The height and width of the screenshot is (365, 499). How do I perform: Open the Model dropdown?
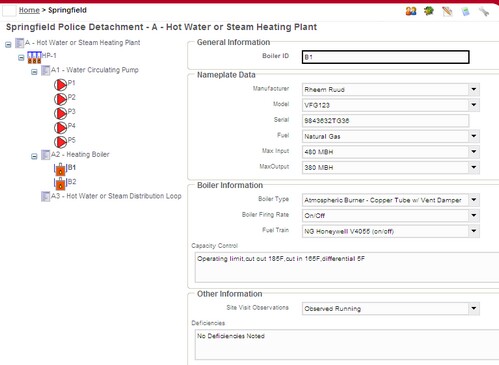click(x=474, y=105)
